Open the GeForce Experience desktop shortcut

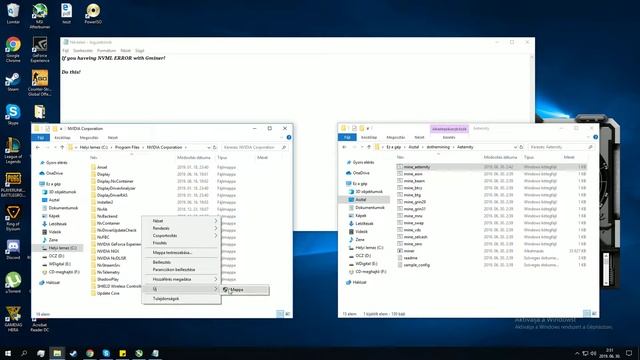(40, 49)
